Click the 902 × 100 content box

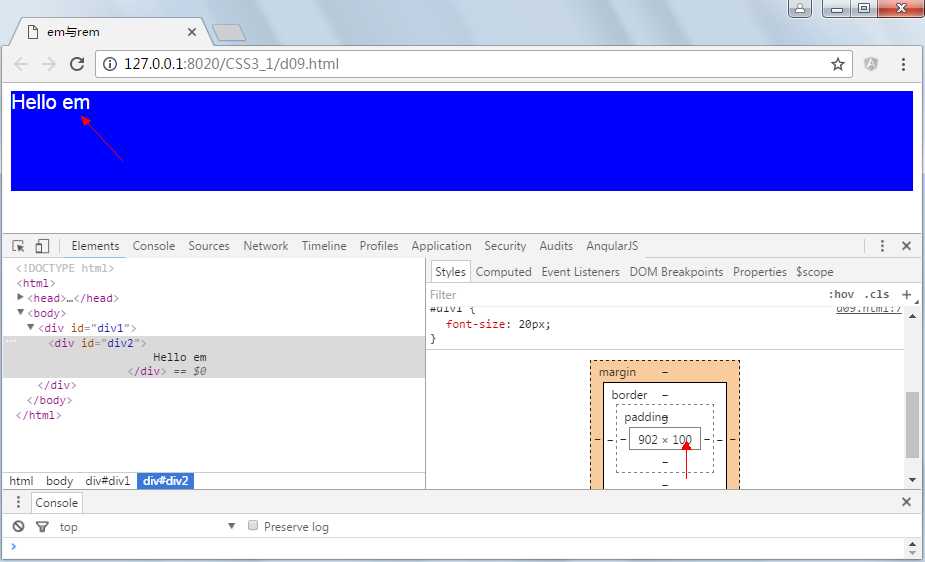click(x=665, y=439)
